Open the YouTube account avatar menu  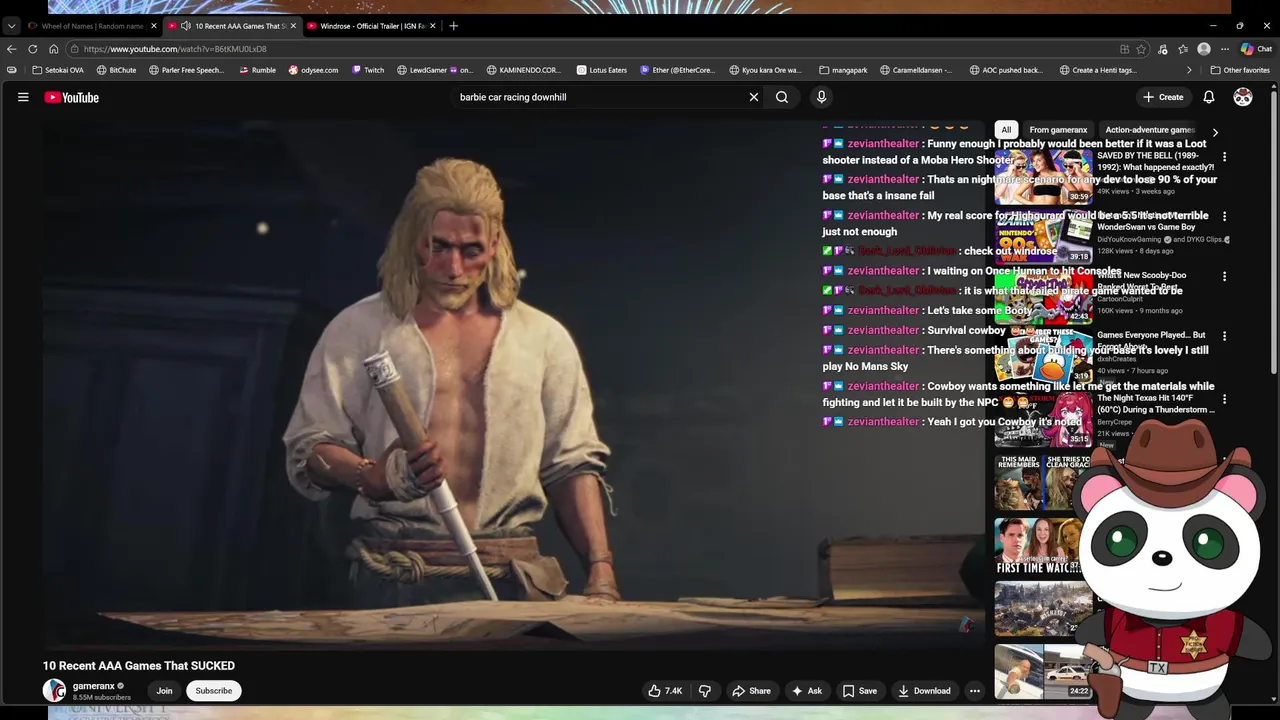point(1243,97)
